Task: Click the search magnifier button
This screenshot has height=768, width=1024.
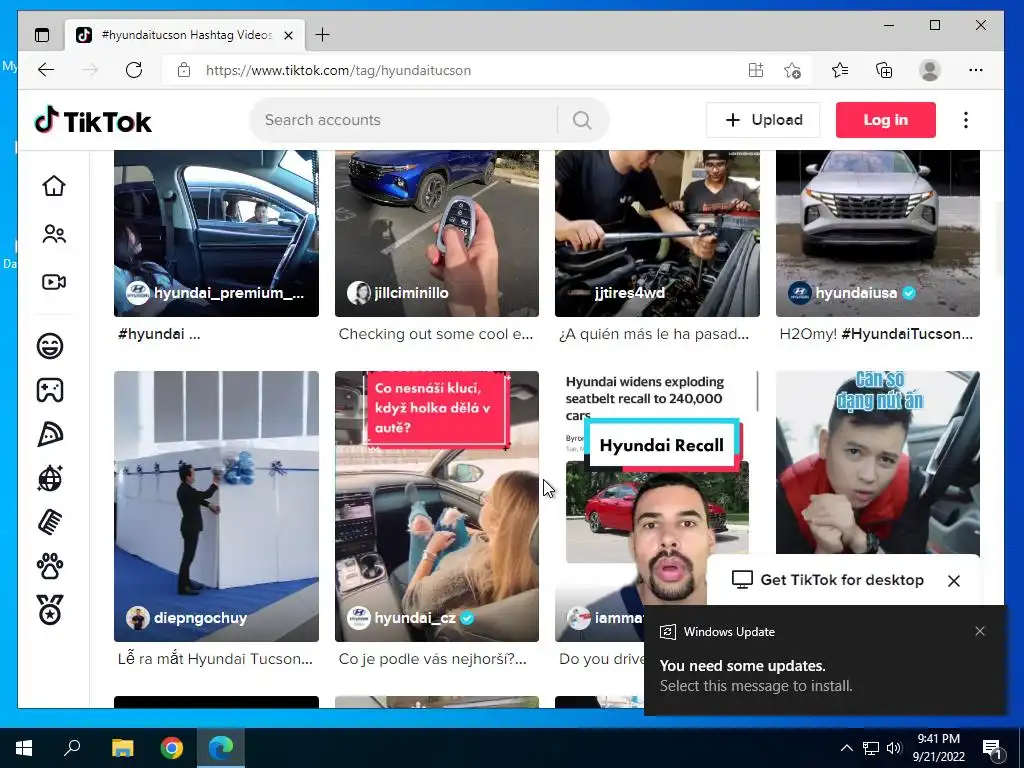Action: pos(582,120)
